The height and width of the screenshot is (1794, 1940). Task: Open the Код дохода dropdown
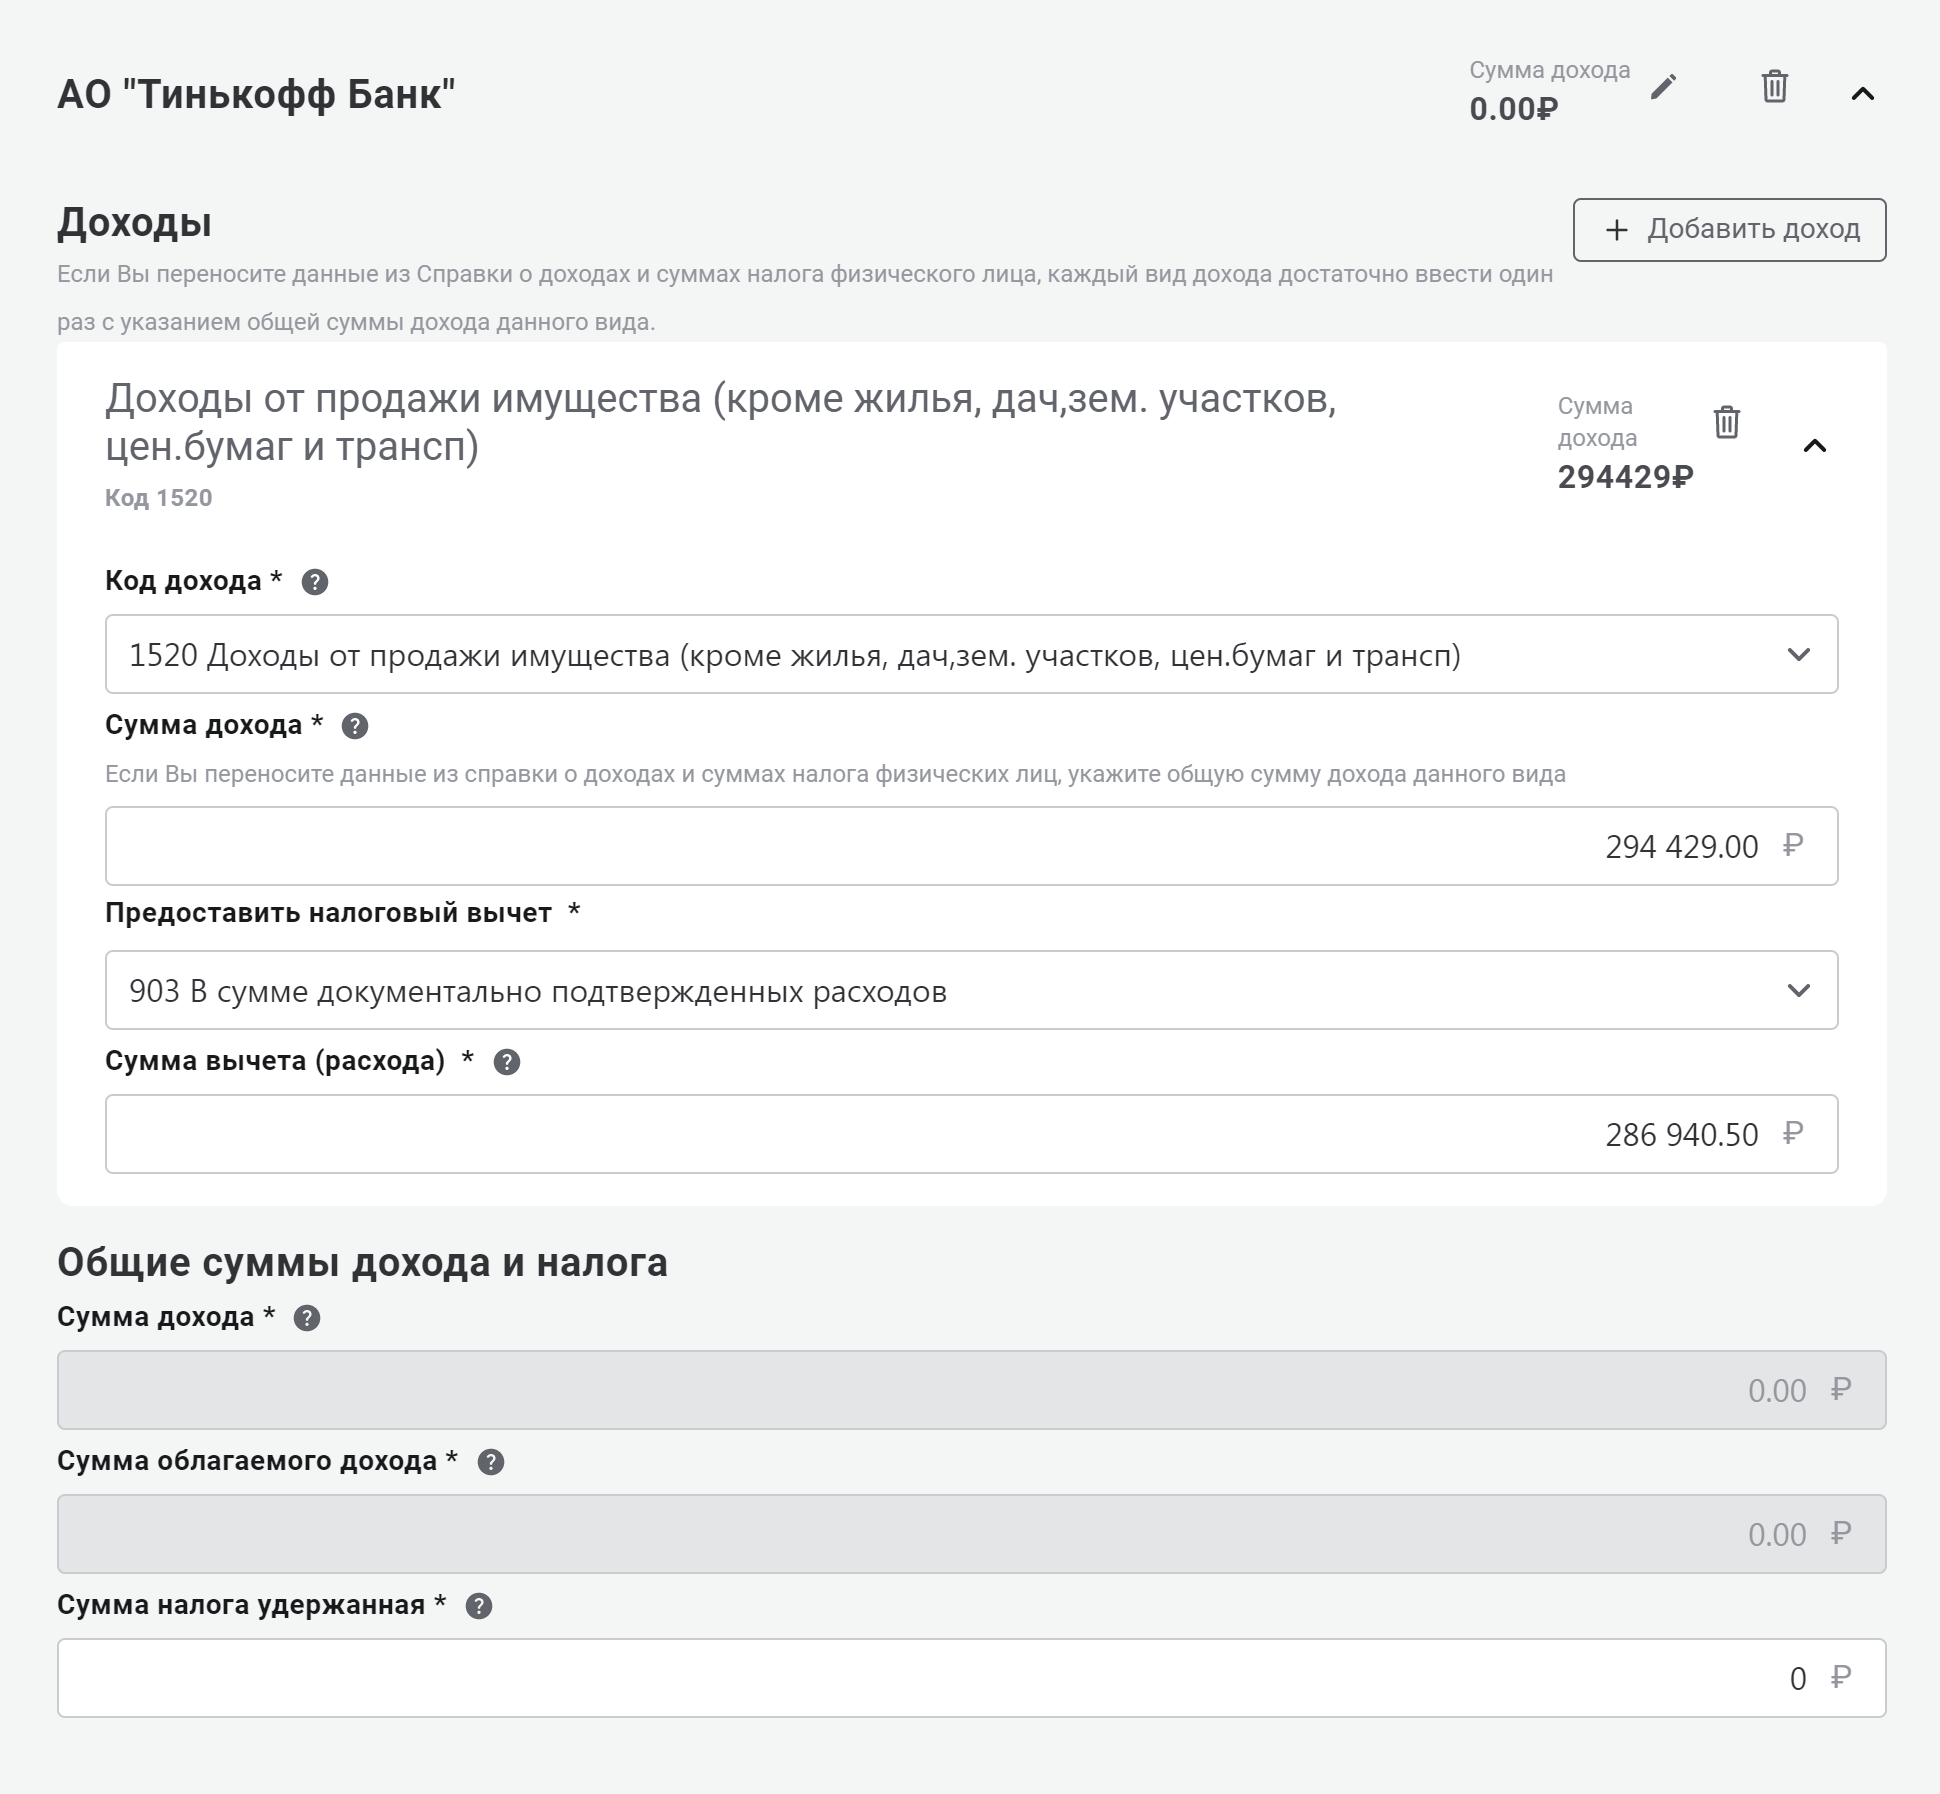pyautogui.click(x=971, y=654)
